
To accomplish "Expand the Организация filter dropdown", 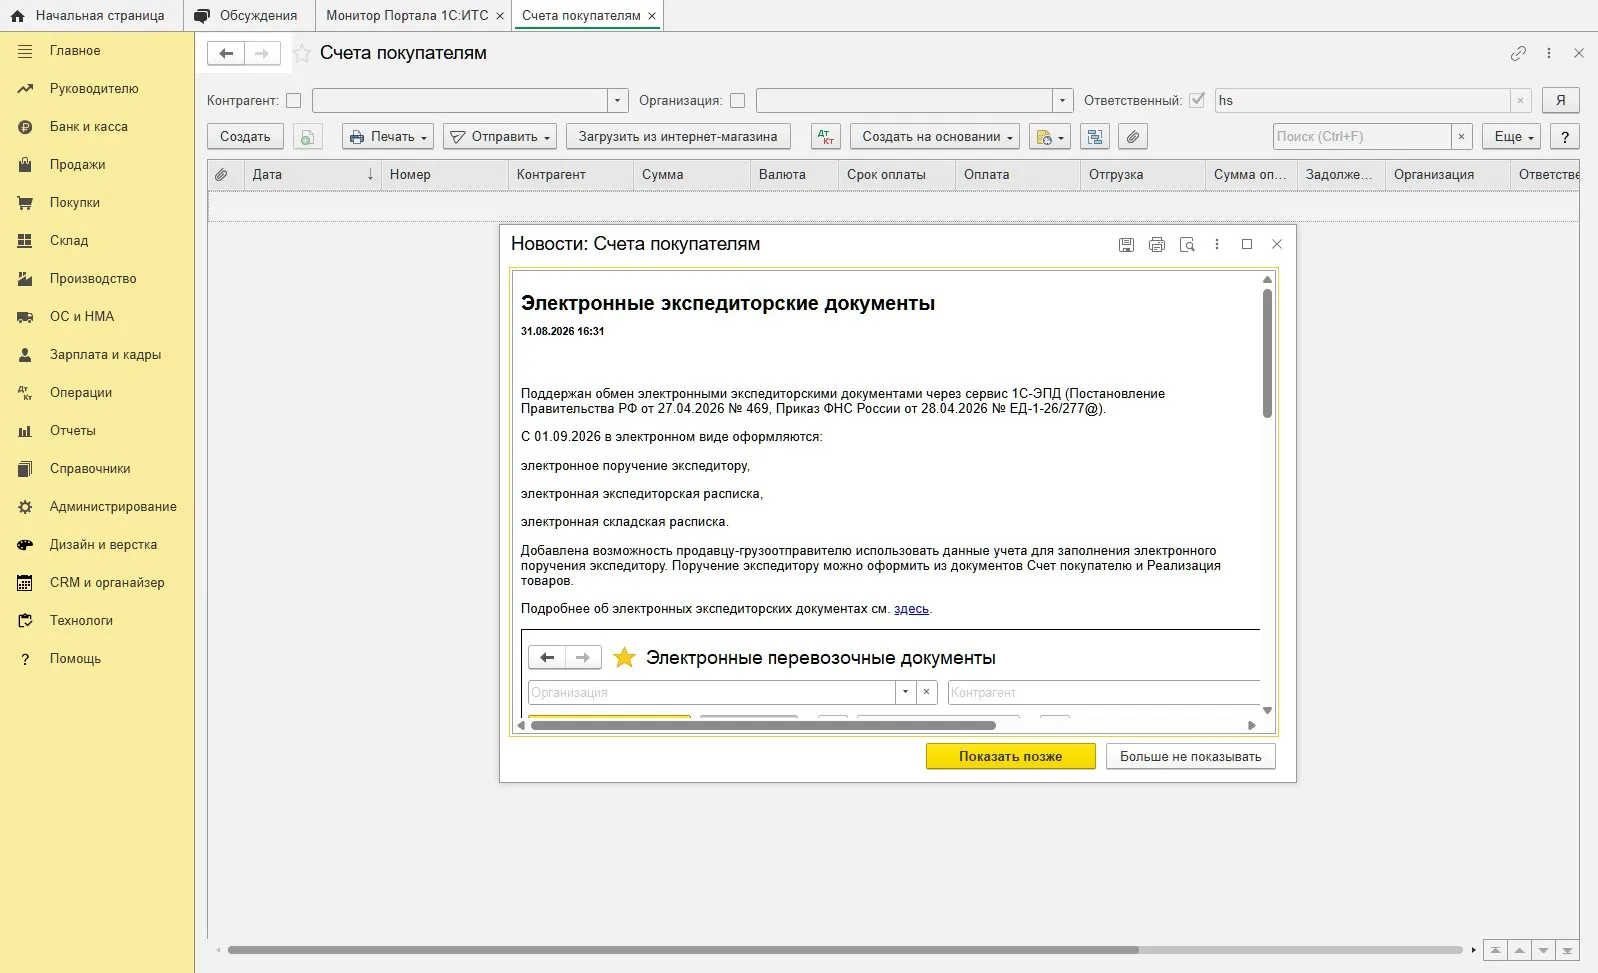I will pos(1062,101).
